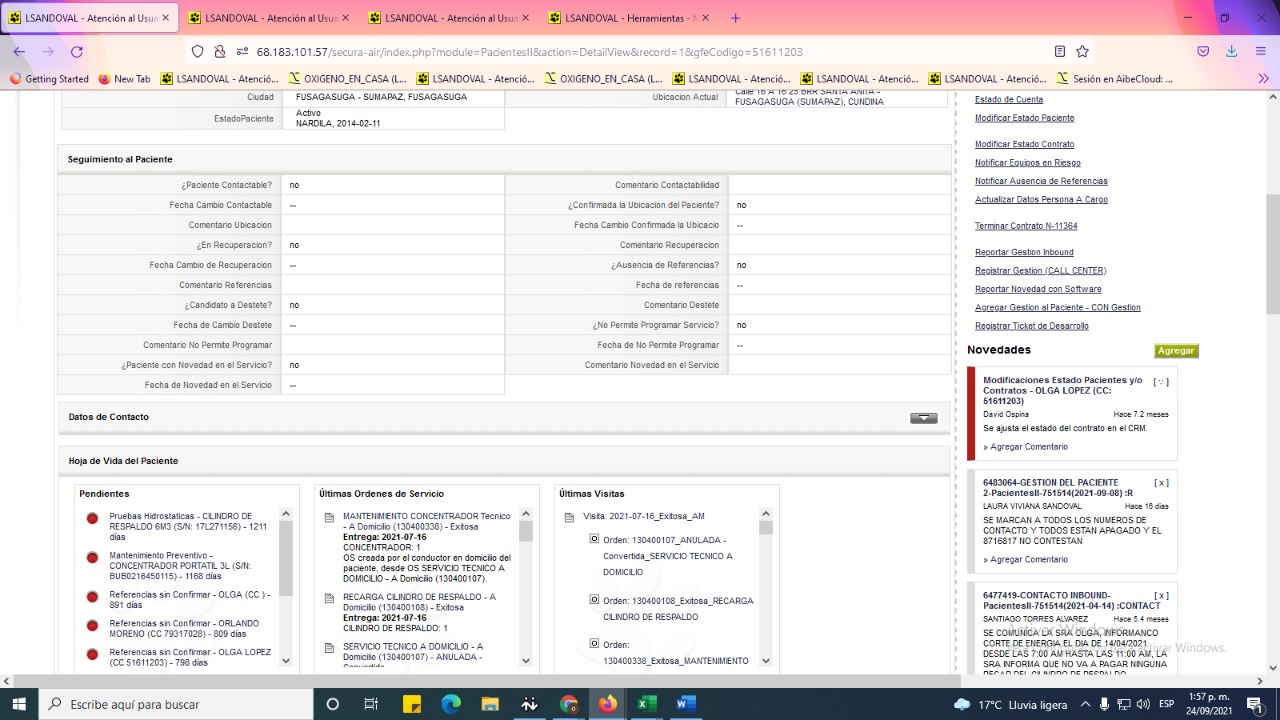Click Reportar Novedad con Software link
This screenshot has height=720, width=1280.
tap(1038, 289)
